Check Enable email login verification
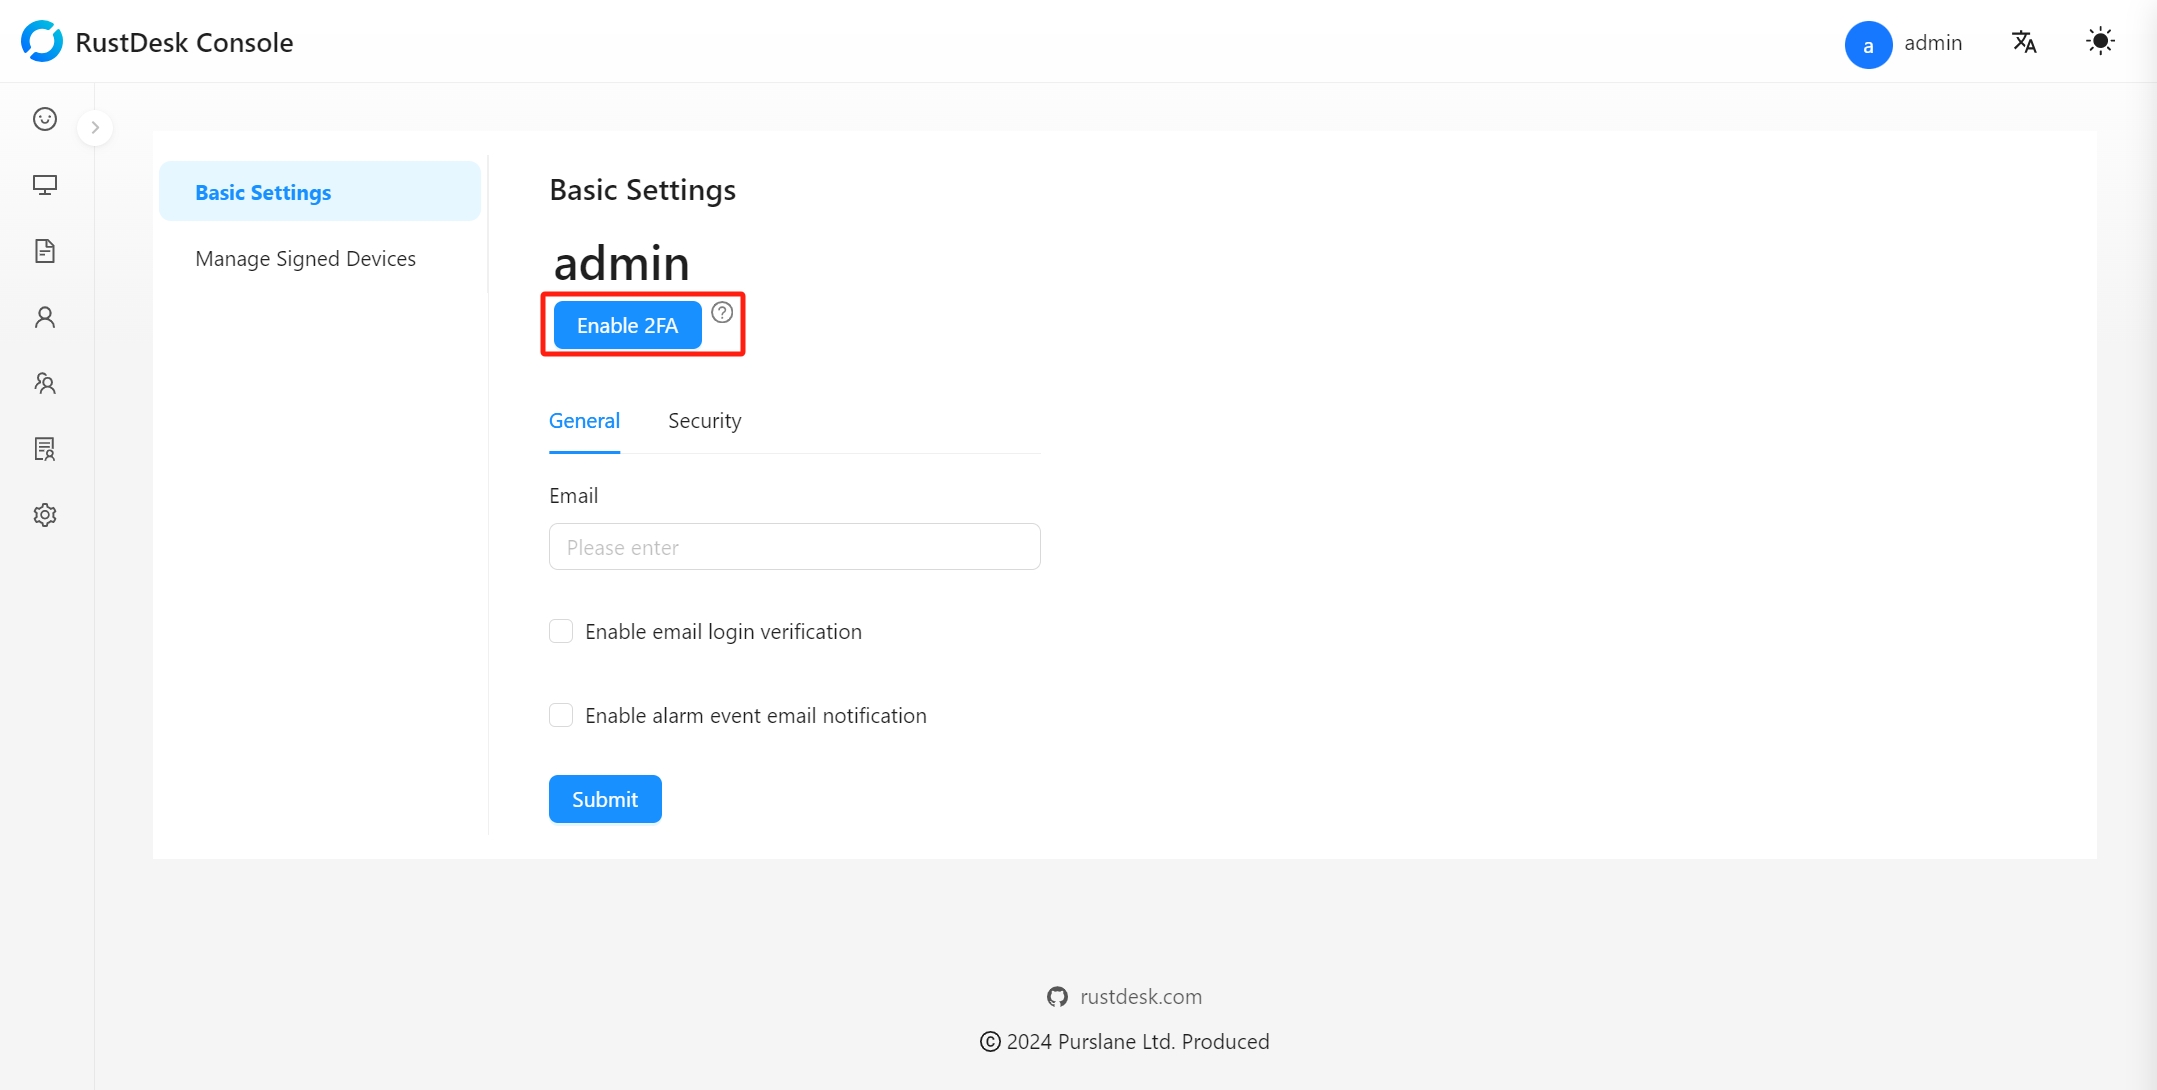This screenshot has width=2157, height=1090. [x=561, y=631]
